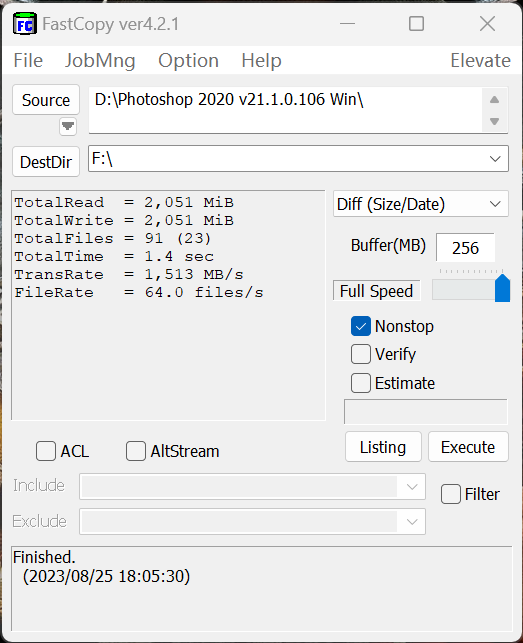Click the source path scroll up arrow
Image resolution: width=523 pixels, height=643 pixels.
click(494, 99)
